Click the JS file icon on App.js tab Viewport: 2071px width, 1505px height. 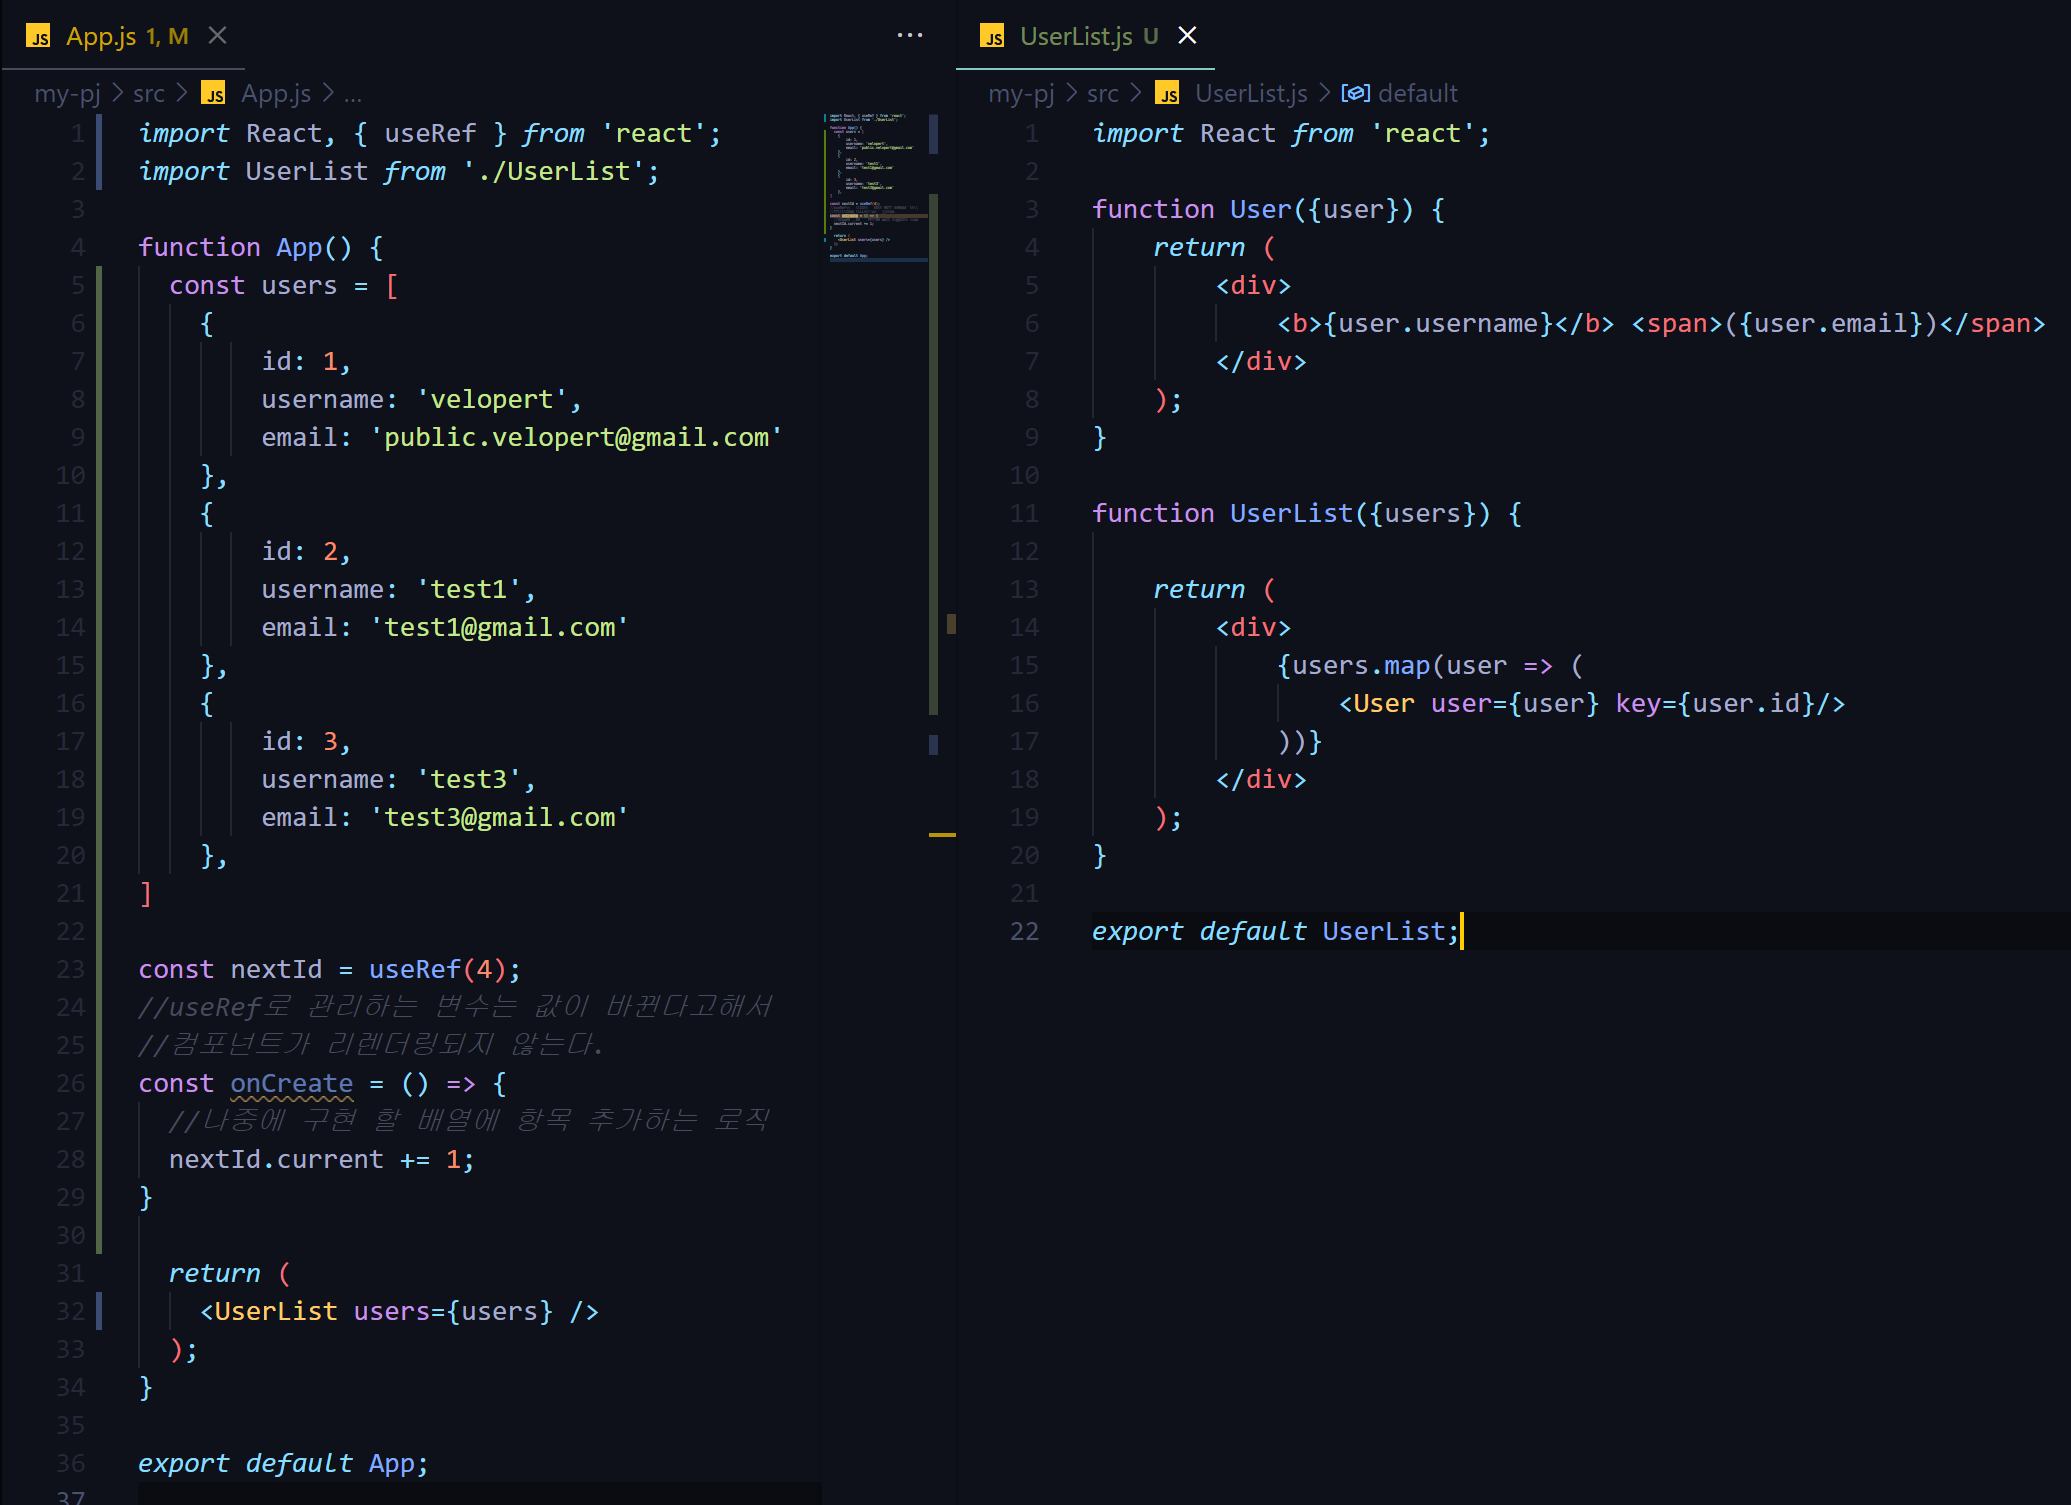39,37
